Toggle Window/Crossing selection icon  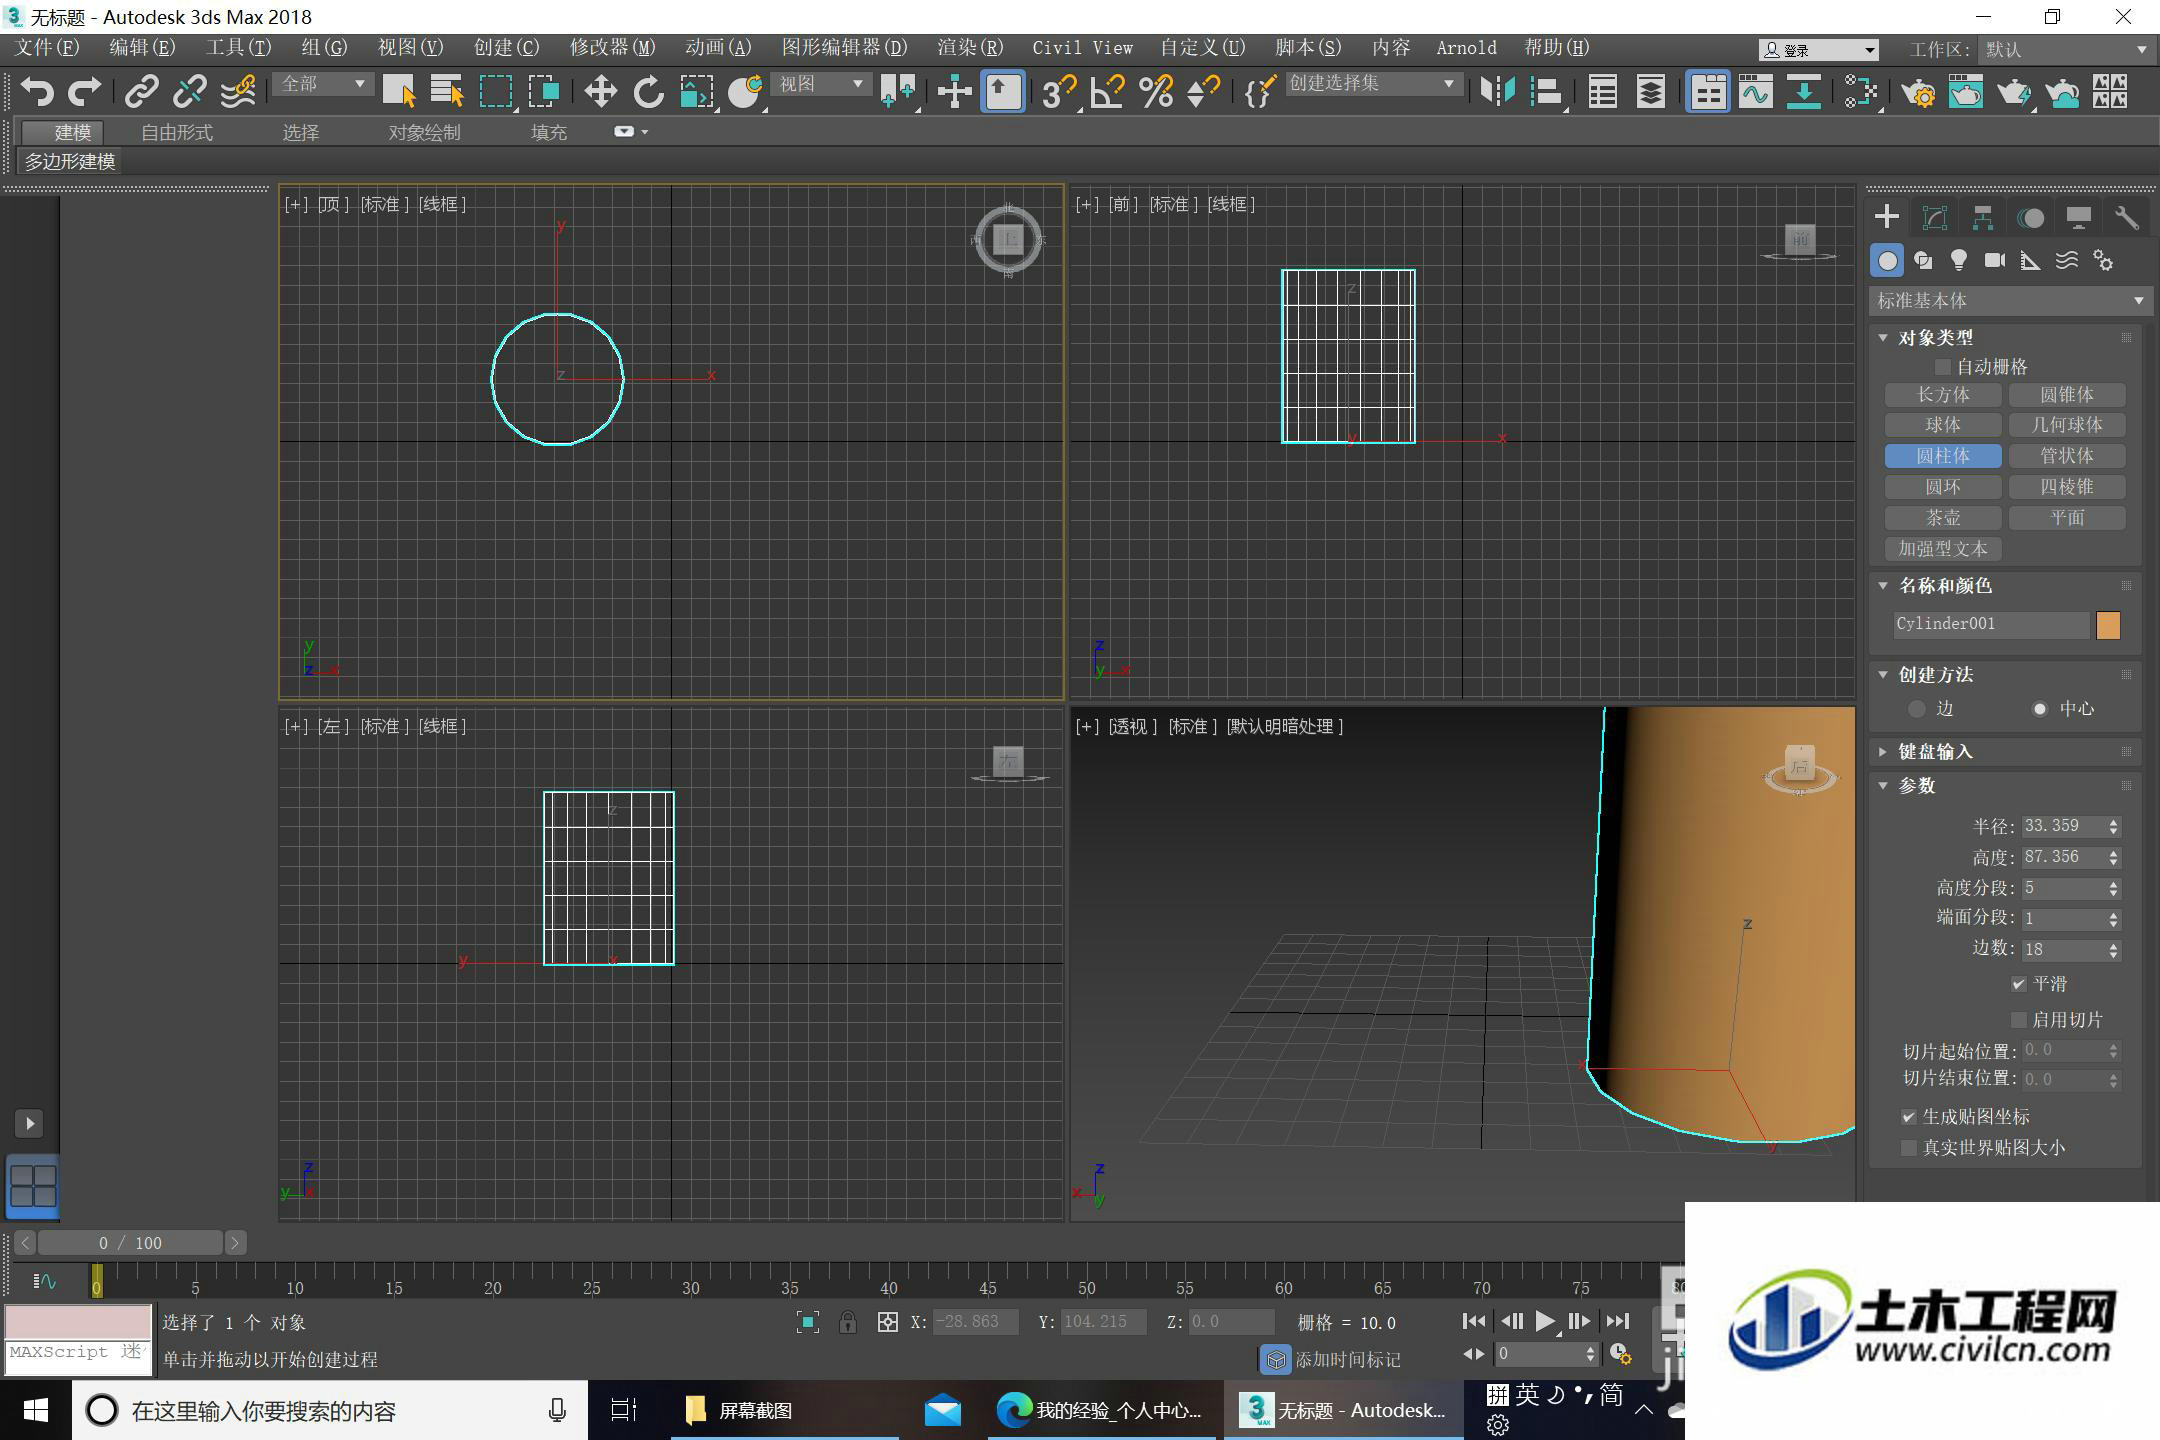click(543, 92)
